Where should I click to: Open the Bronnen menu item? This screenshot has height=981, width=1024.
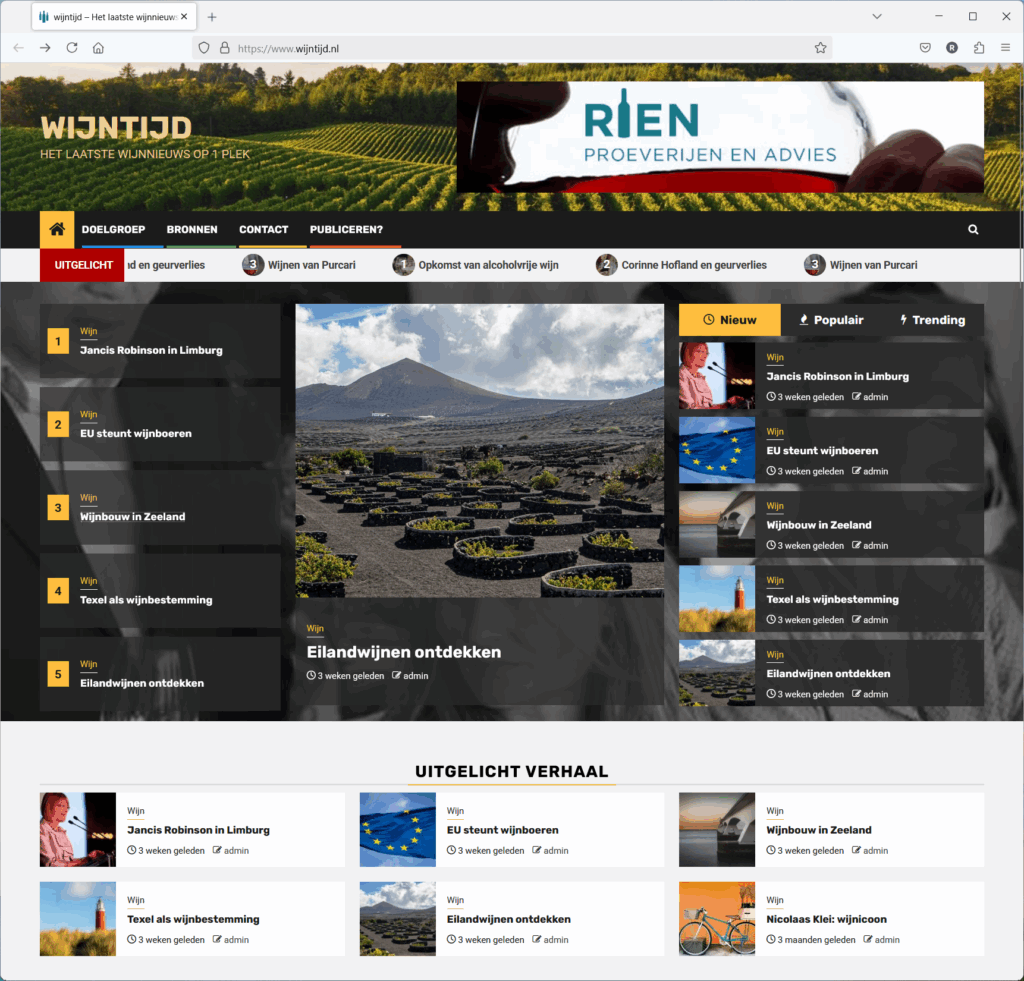click(192, 229)
